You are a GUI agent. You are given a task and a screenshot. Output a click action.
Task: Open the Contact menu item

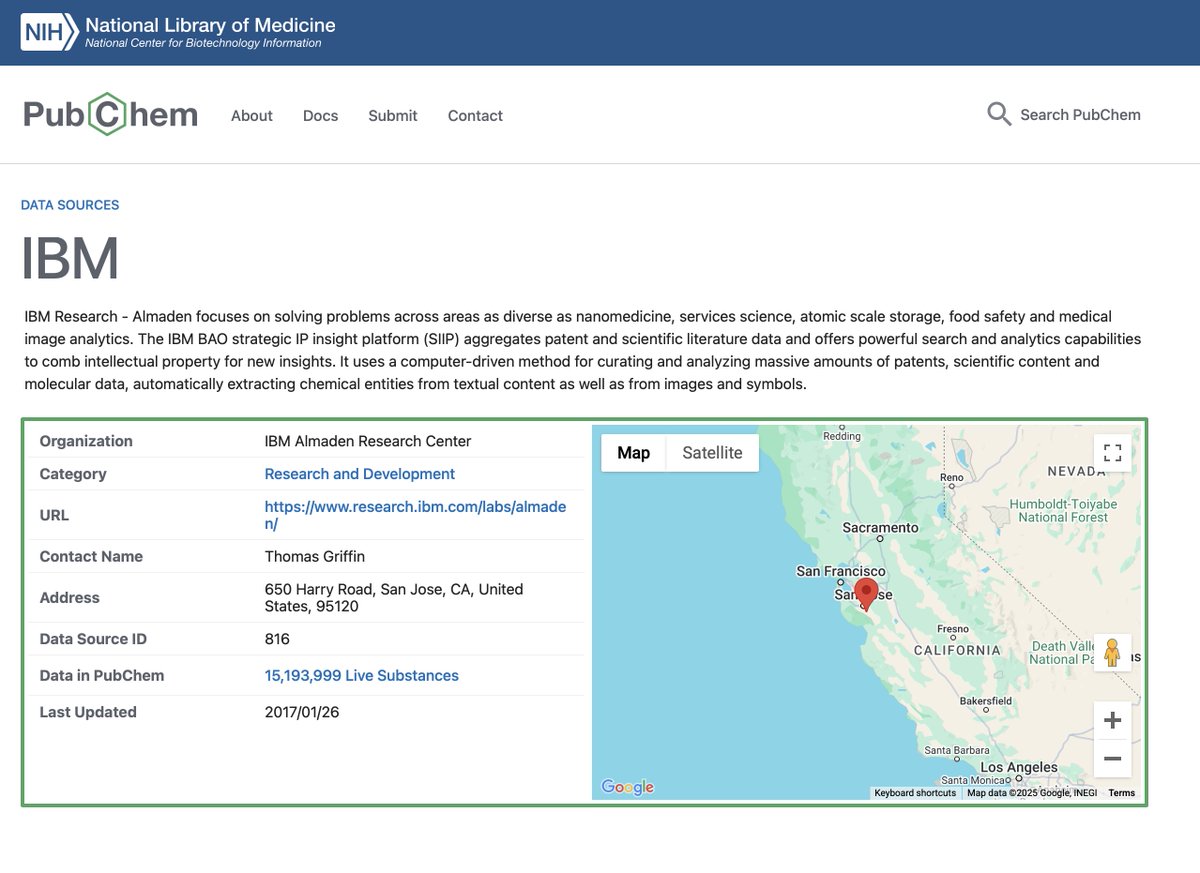click(475, 116)
